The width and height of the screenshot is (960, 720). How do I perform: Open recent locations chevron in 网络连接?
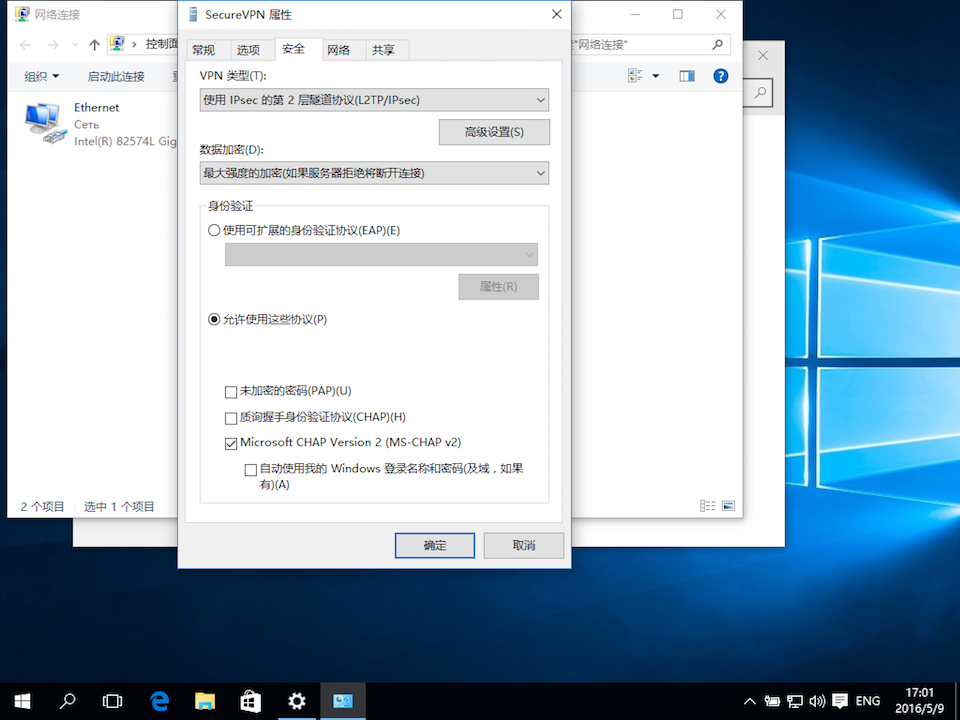point(75,45)
